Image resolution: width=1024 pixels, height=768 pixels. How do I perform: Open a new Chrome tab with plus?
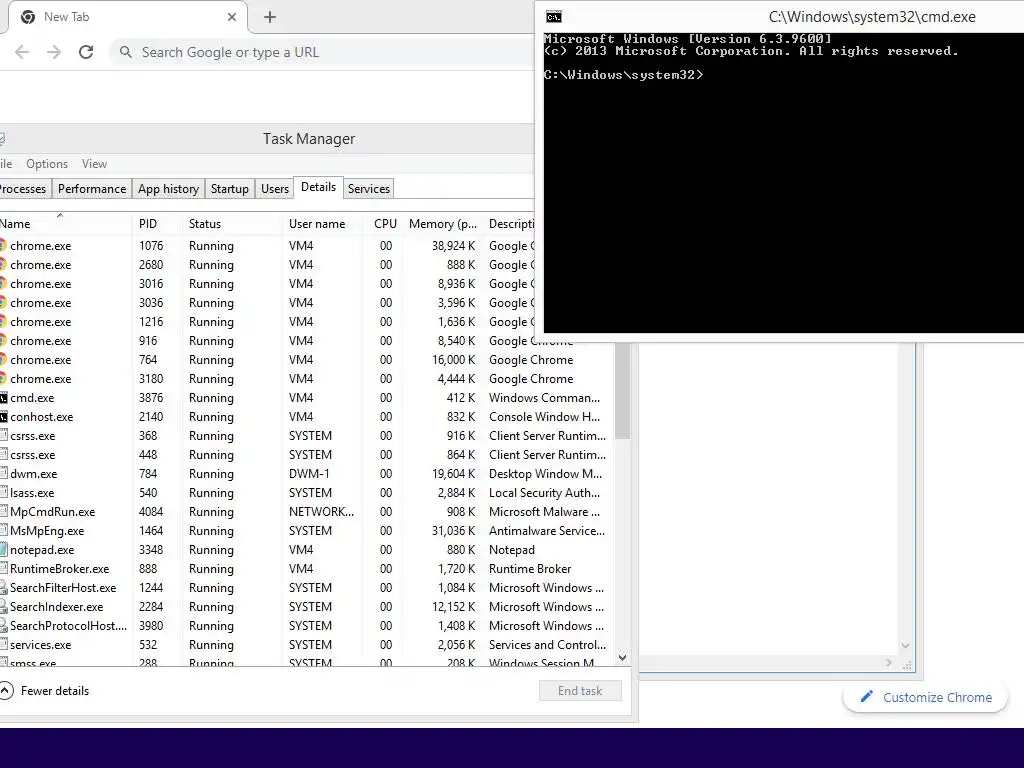[x=270, y=17]
